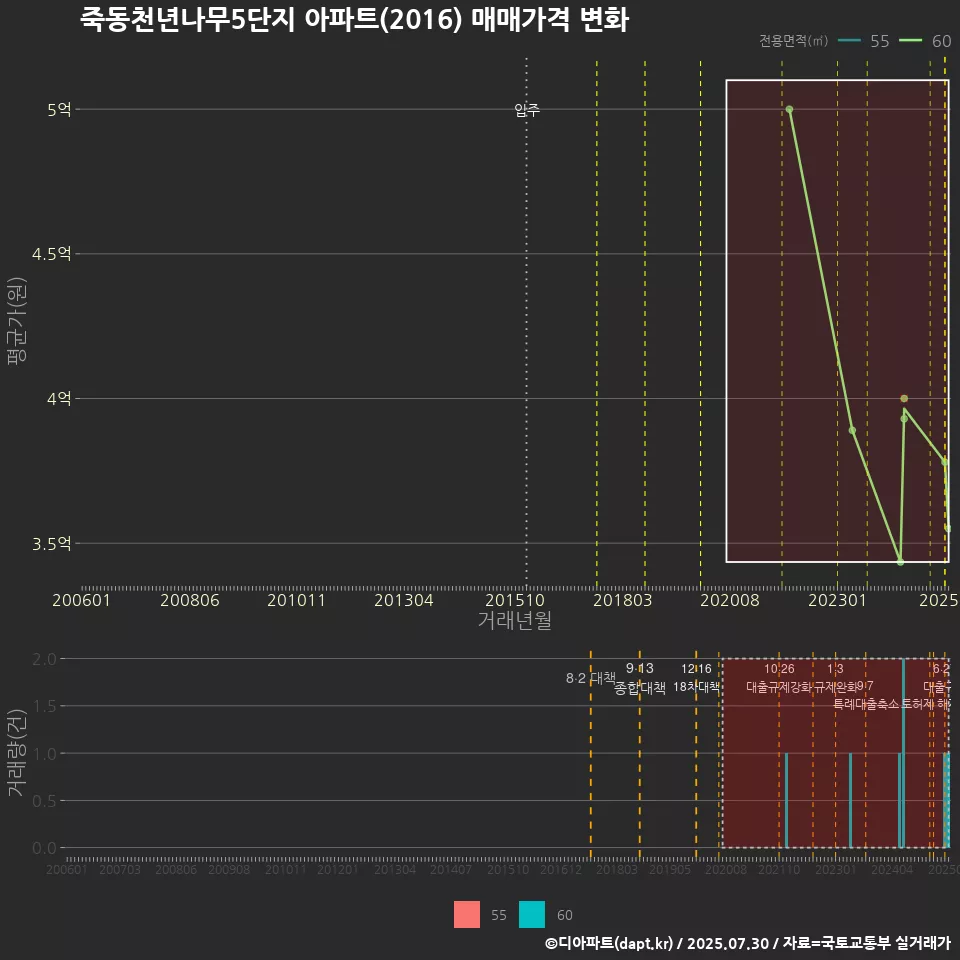Click the 10·26 대출규제강화 policy marker label
The image size is (960, 960).
pyautogui.click(x=779, y=678)
